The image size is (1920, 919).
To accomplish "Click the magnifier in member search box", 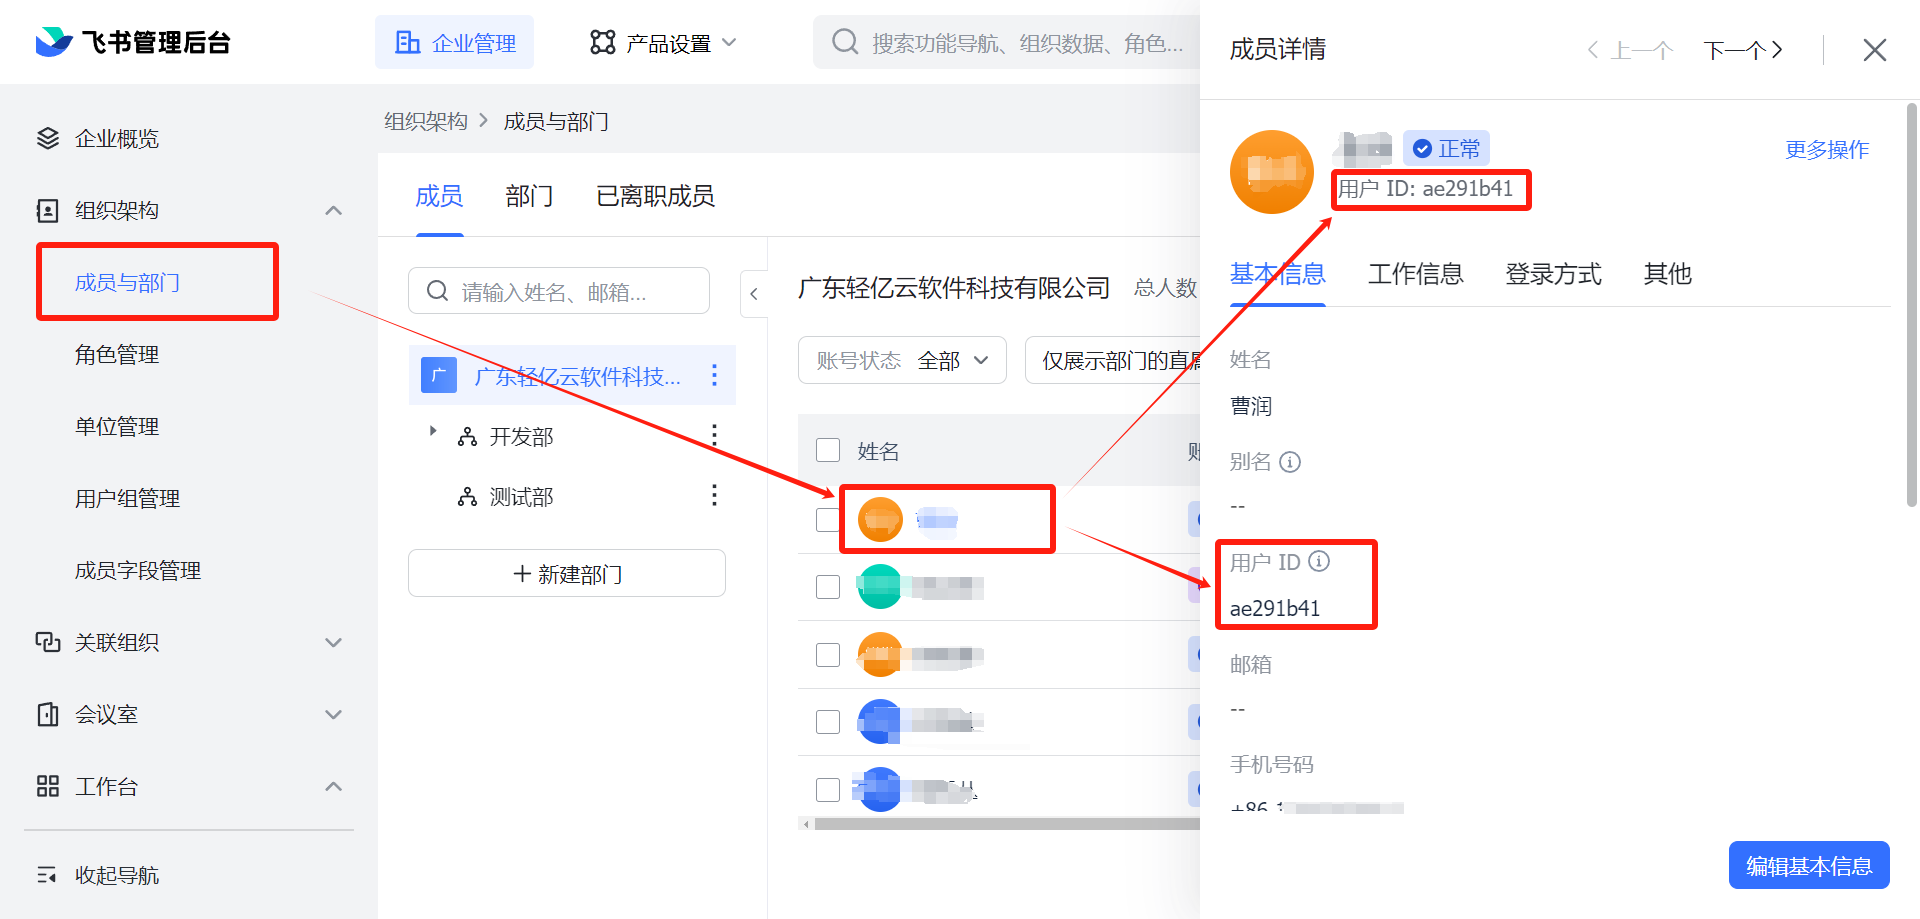I will pyautogui.click(x=437, y=291).
